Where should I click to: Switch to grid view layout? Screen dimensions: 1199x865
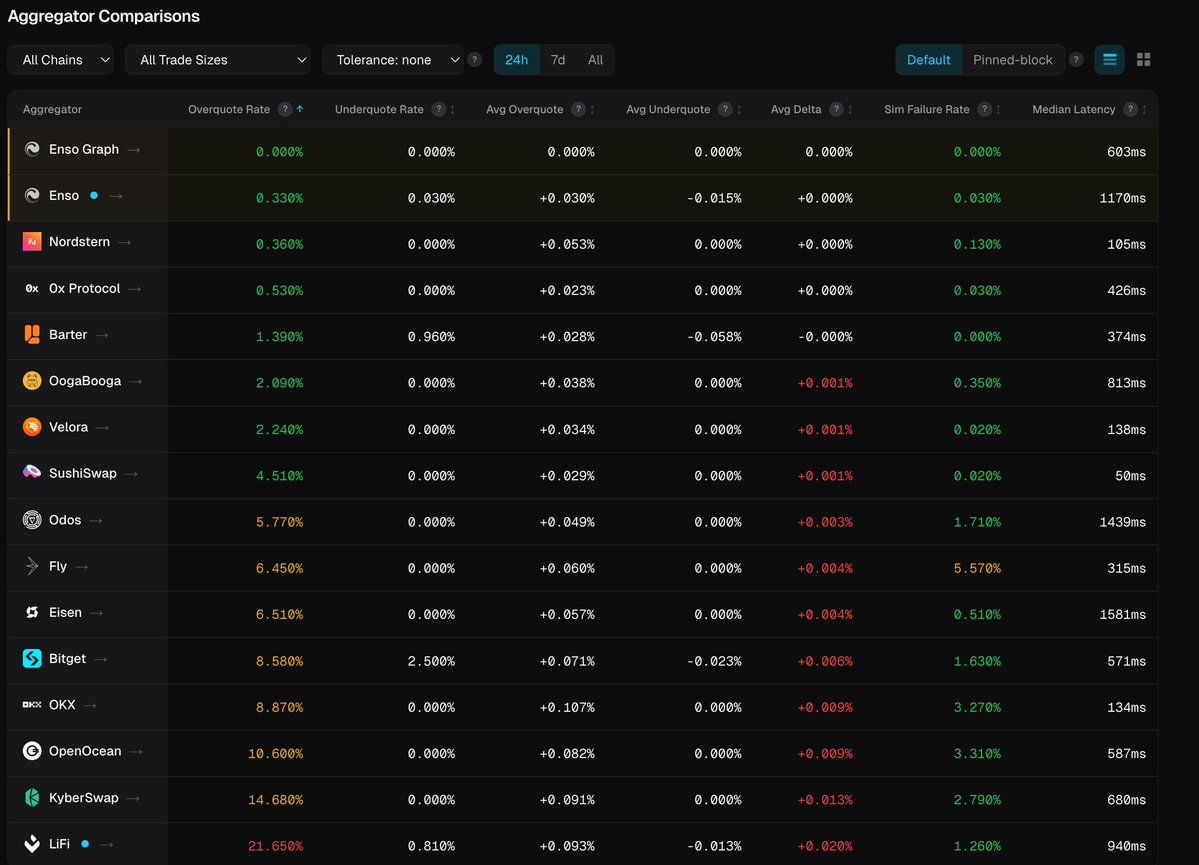pos(1143,60)
